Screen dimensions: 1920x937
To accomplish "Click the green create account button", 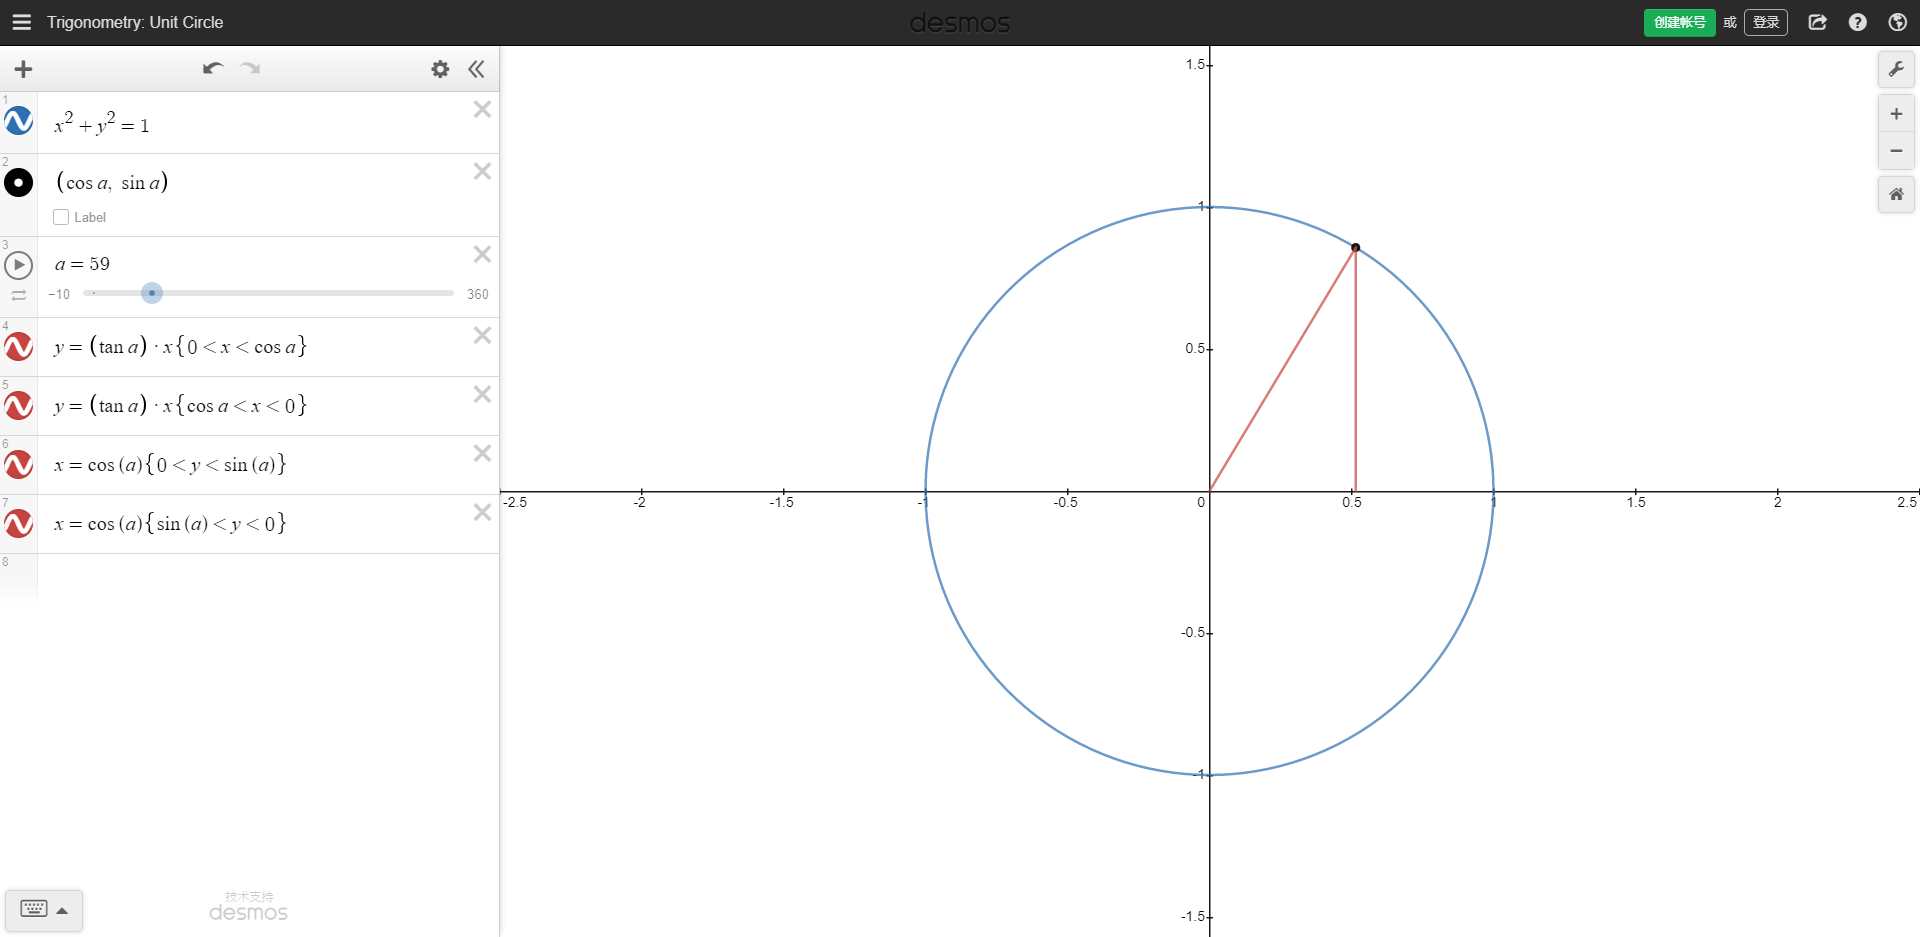I will [x=1679, y=22].
